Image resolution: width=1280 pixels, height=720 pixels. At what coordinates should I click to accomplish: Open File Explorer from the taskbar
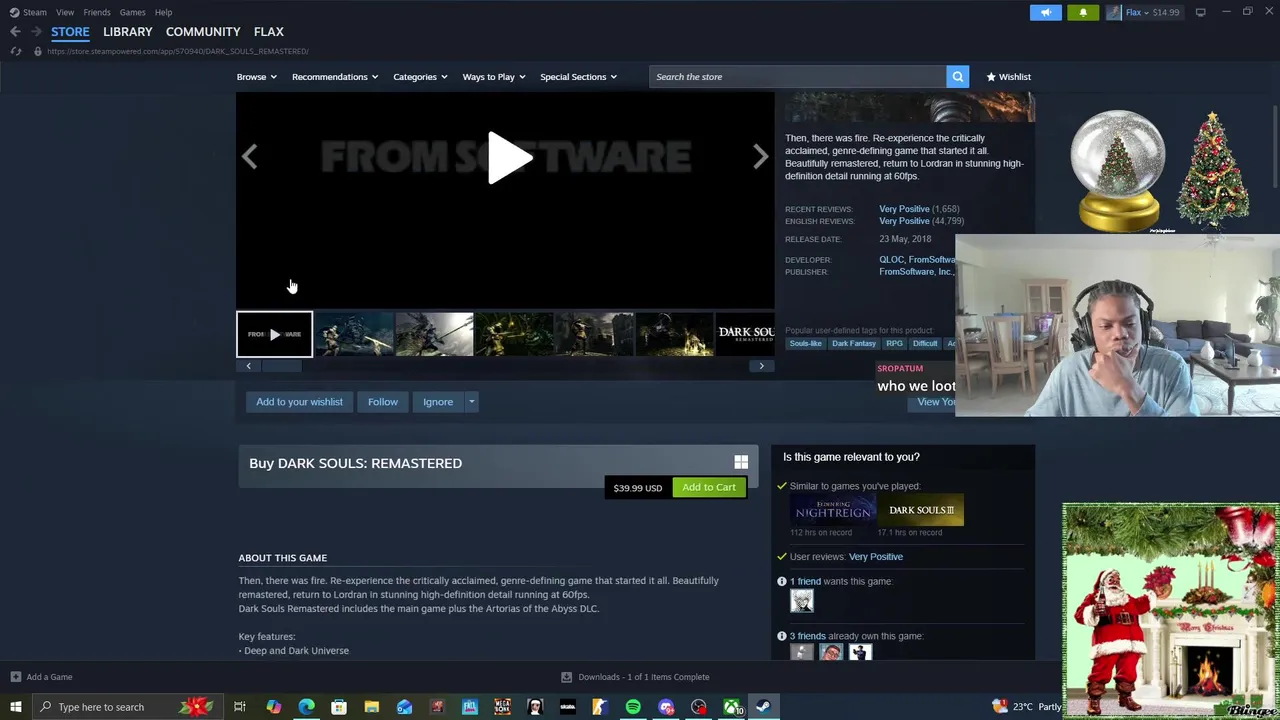click(x=371, y=707)
